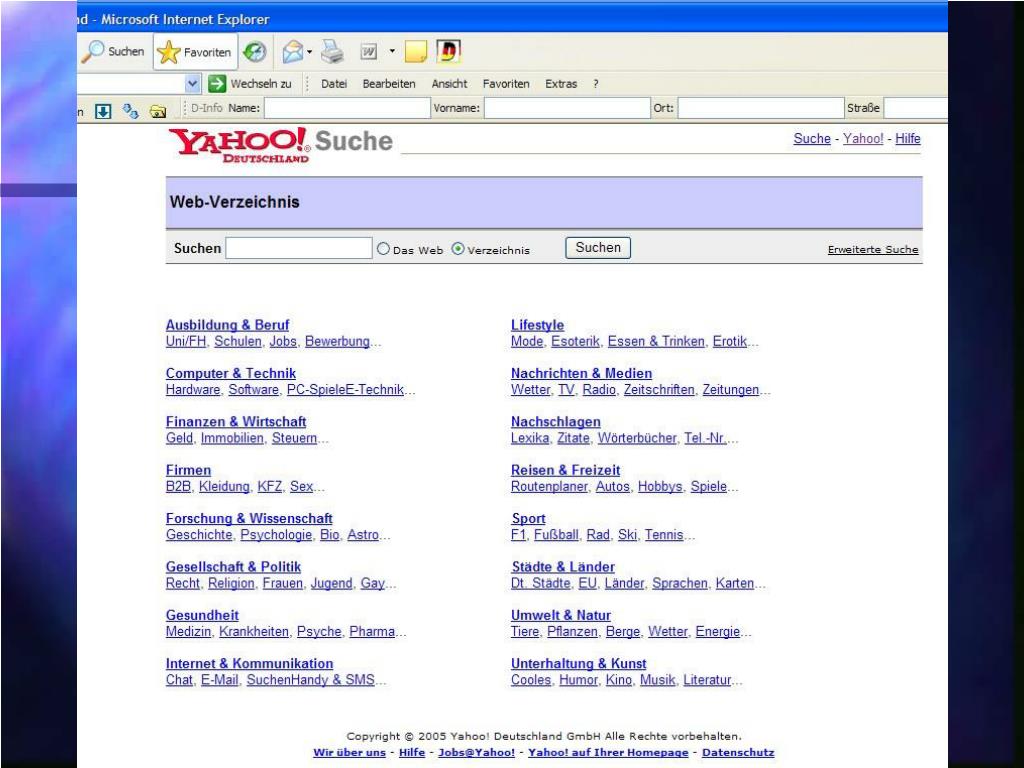Click the D-Info German flag icon
Screen dimensions: 1024x768
(449, 51)
